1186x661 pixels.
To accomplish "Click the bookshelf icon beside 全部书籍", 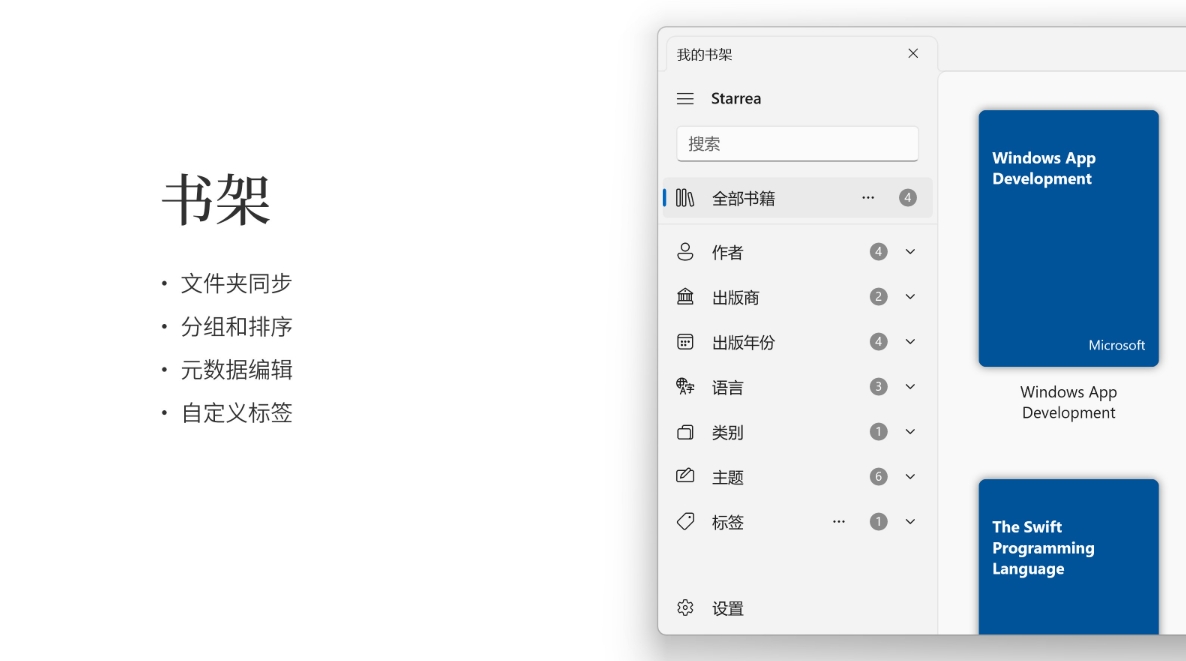I will (685, 197).
